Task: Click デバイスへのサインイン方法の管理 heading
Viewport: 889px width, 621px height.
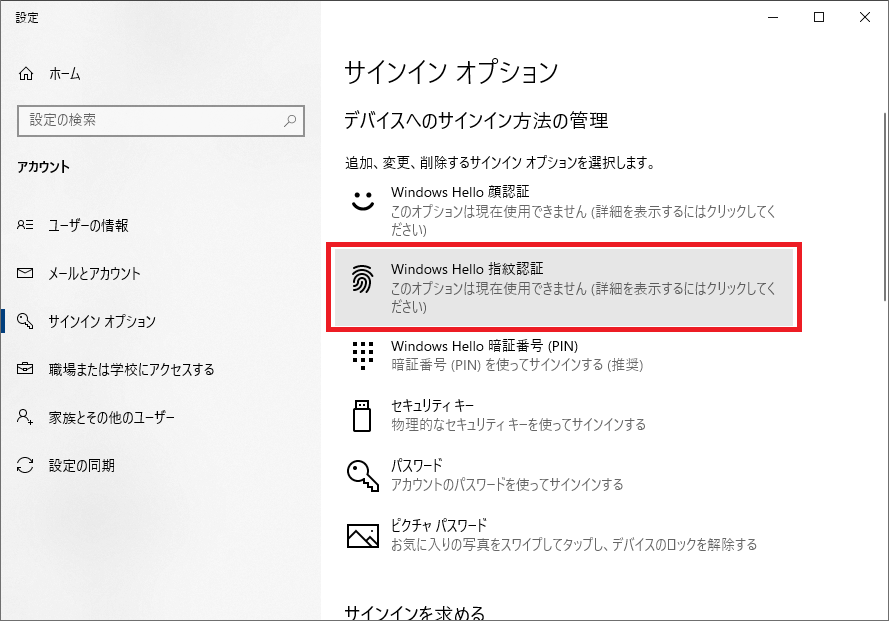Action: 476,121
